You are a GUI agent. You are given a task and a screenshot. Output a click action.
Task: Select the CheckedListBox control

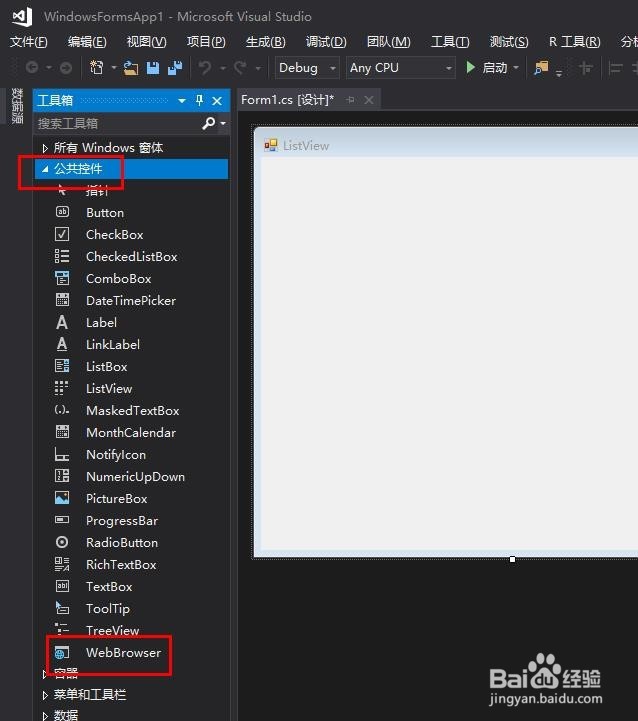(131, 257)
